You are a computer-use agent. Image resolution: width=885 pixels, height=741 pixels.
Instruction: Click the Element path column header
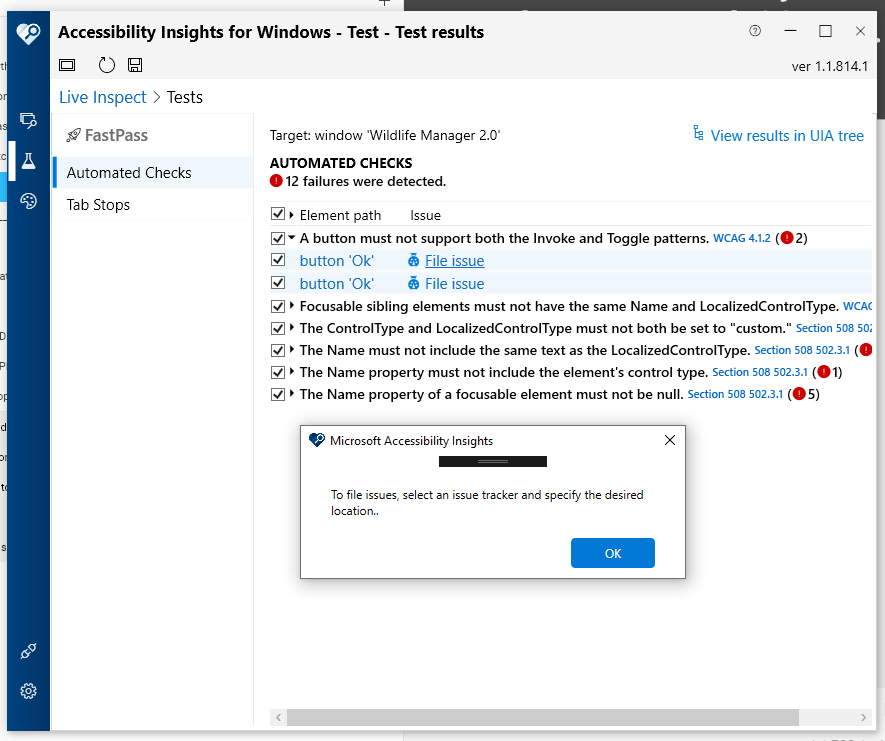click(x=340, y=215)
